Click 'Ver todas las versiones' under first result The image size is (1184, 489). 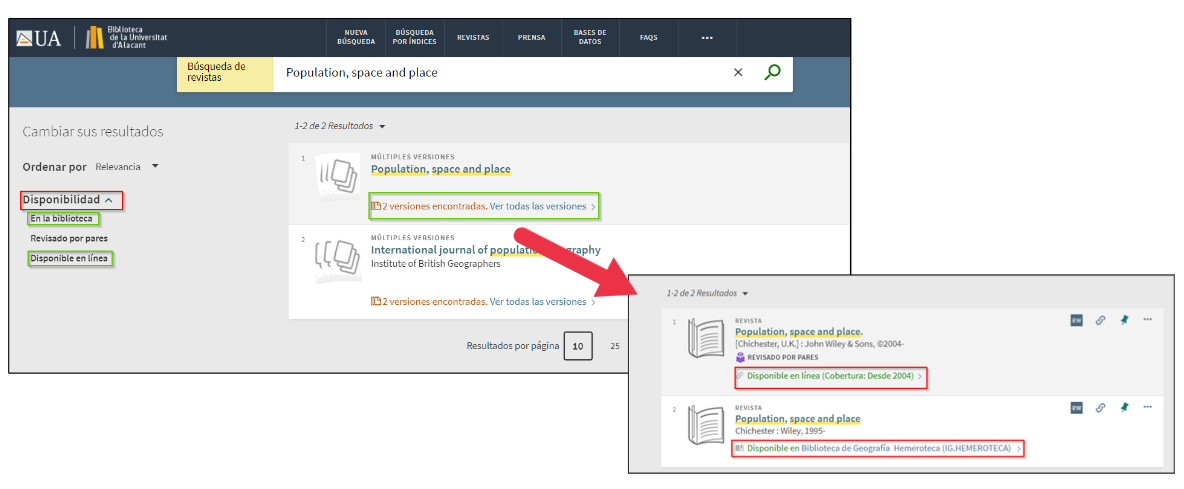[540, 207]
